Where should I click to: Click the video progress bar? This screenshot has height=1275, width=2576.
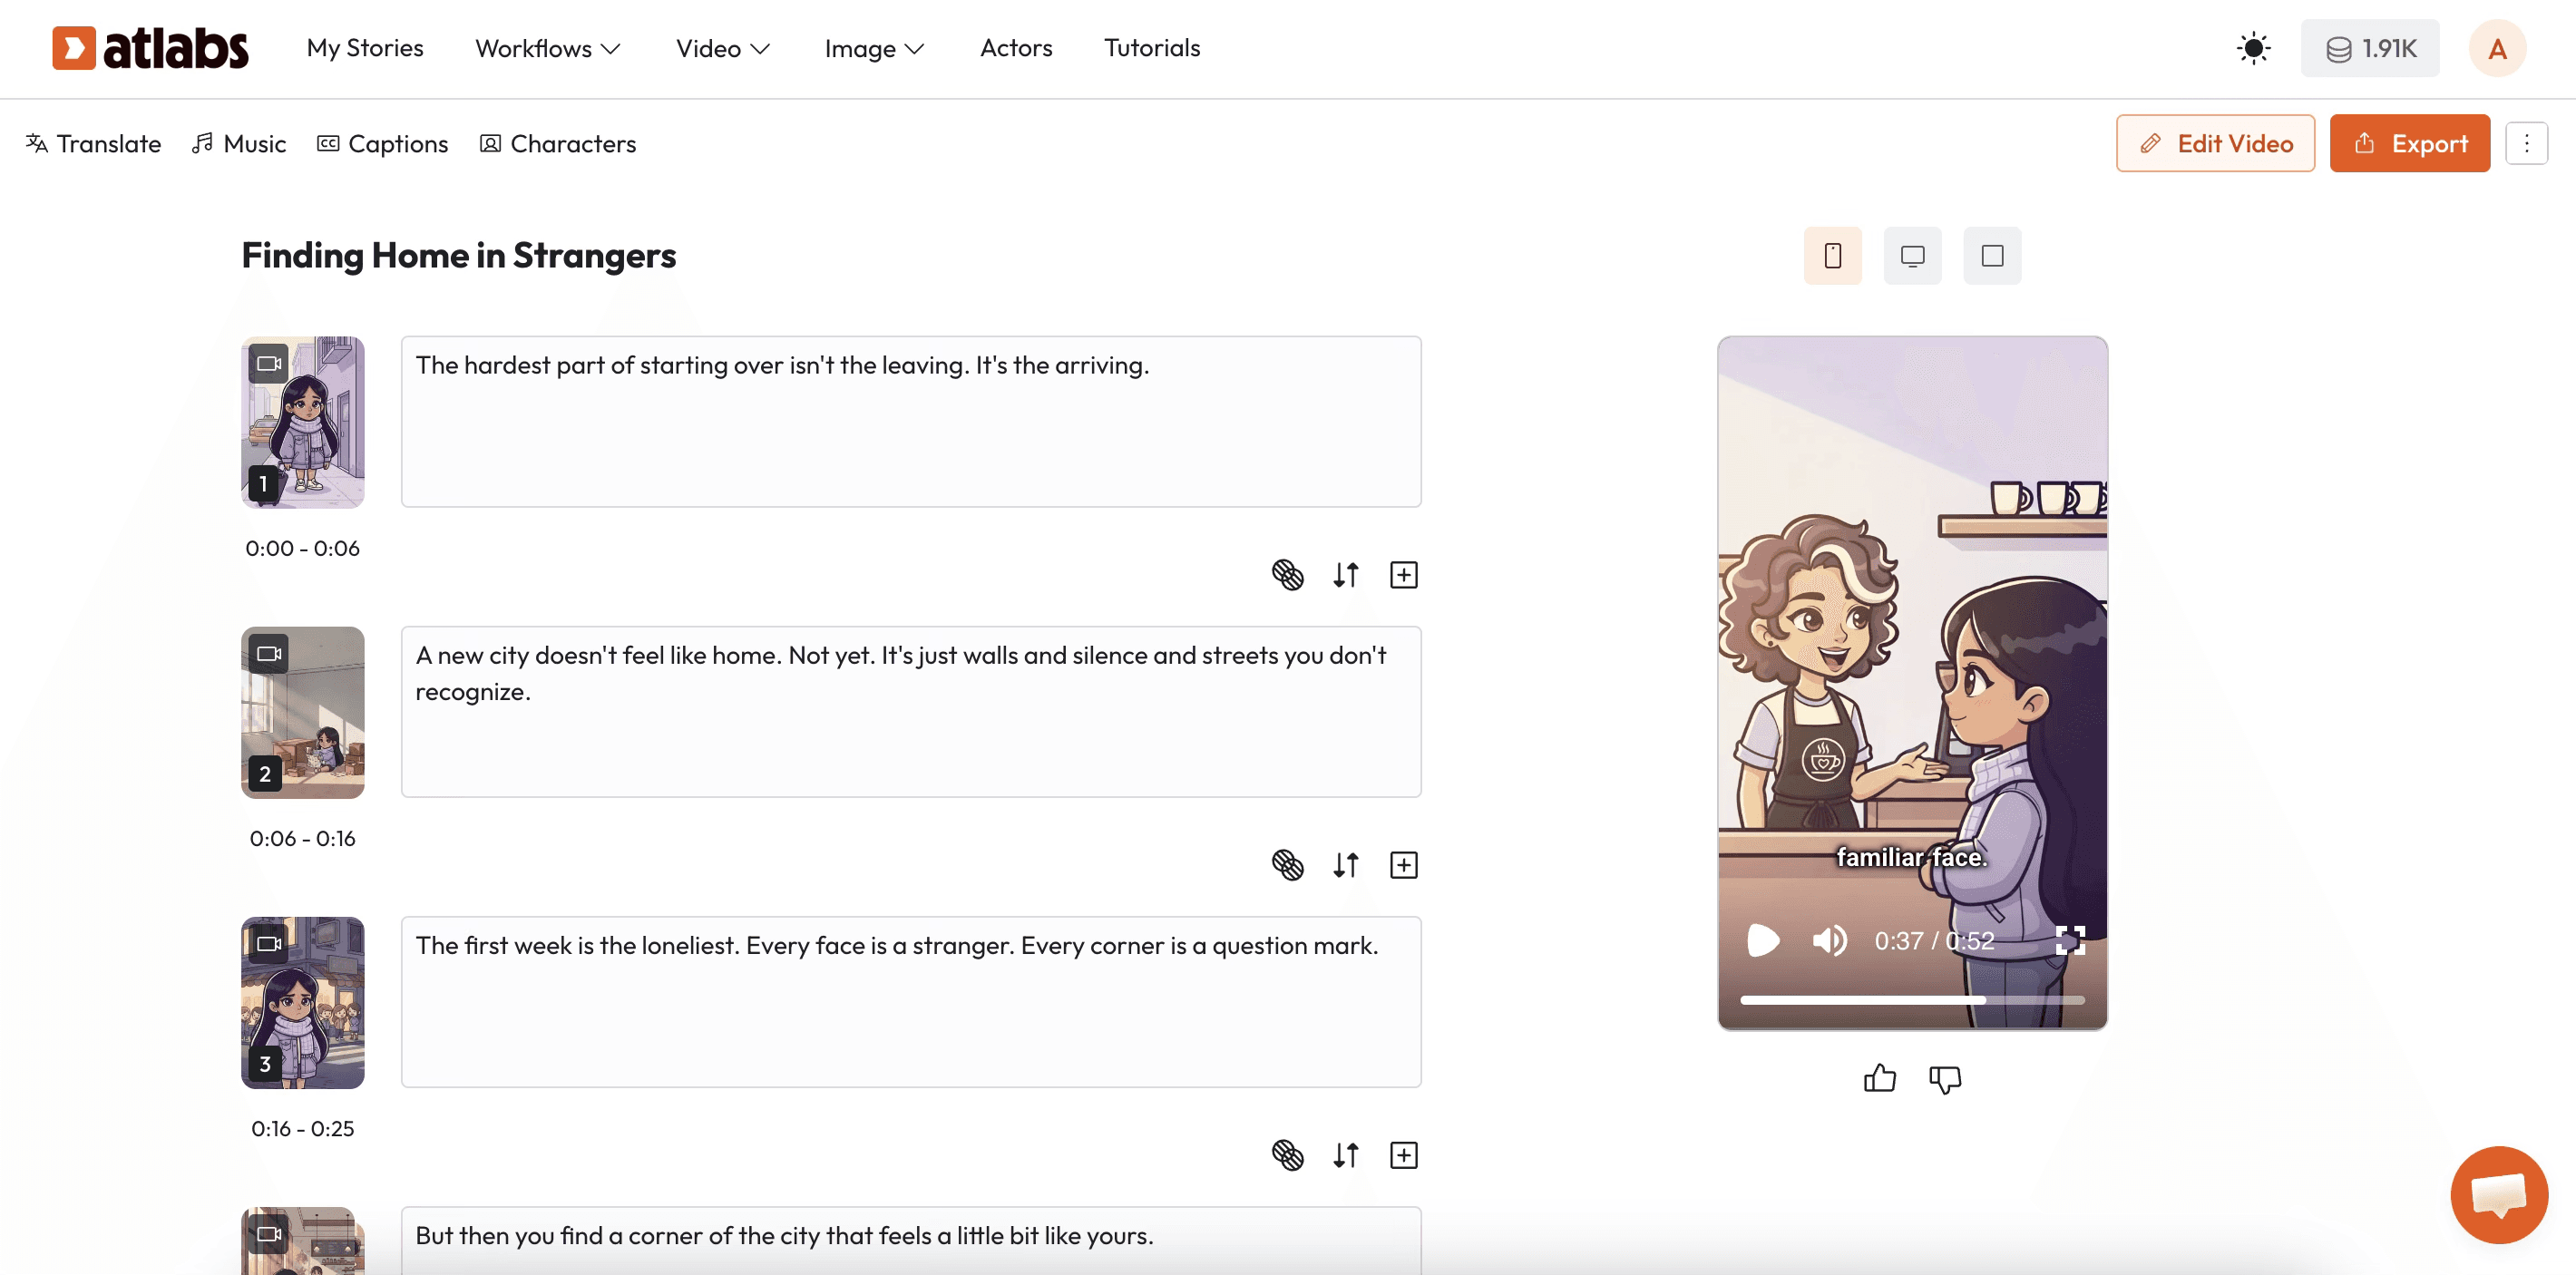(x=1911, y=1000)
